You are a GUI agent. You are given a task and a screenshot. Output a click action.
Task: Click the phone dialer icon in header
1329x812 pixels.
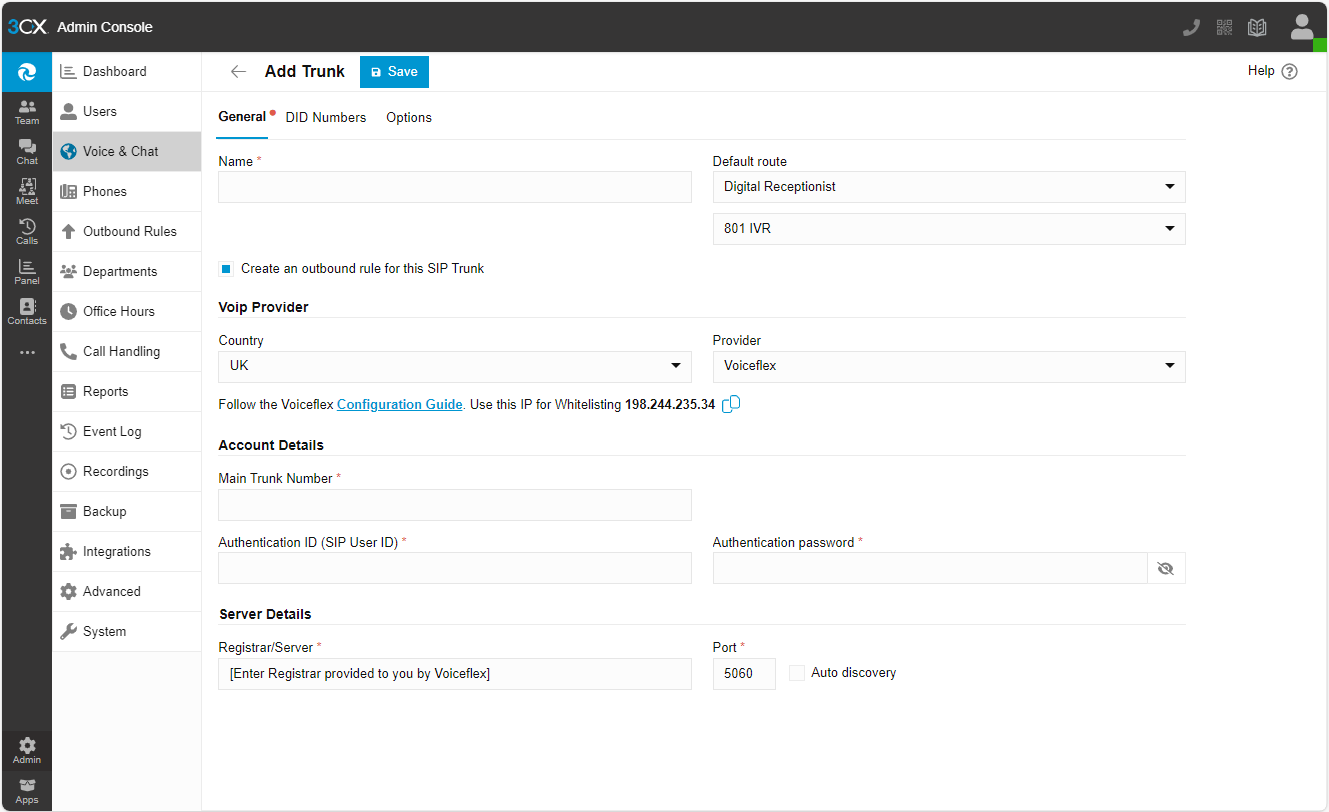pos(1191,28)
